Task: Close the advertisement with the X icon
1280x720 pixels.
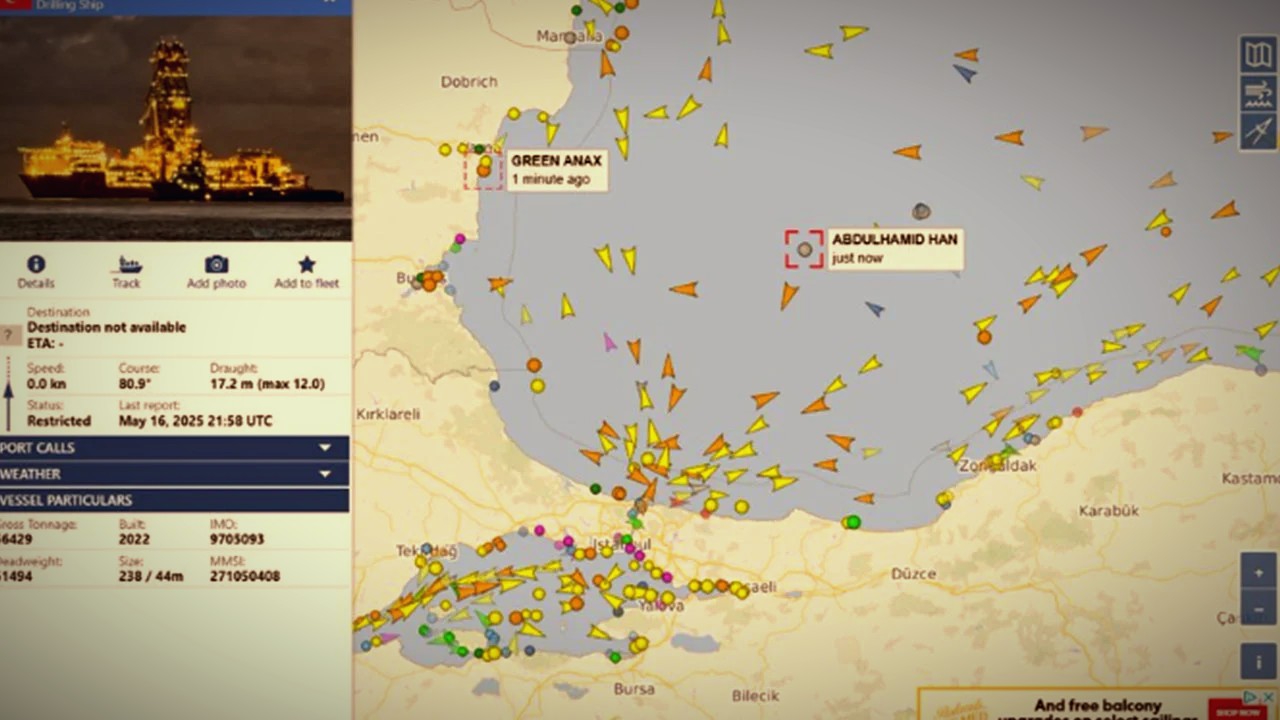Action: 1267,697
